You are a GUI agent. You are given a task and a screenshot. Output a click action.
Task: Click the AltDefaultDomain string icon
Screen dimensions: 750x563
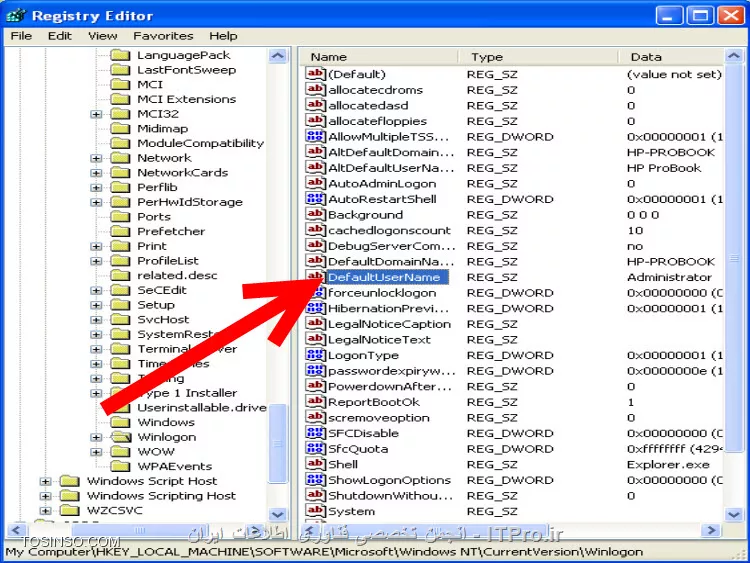pos(315,152)
